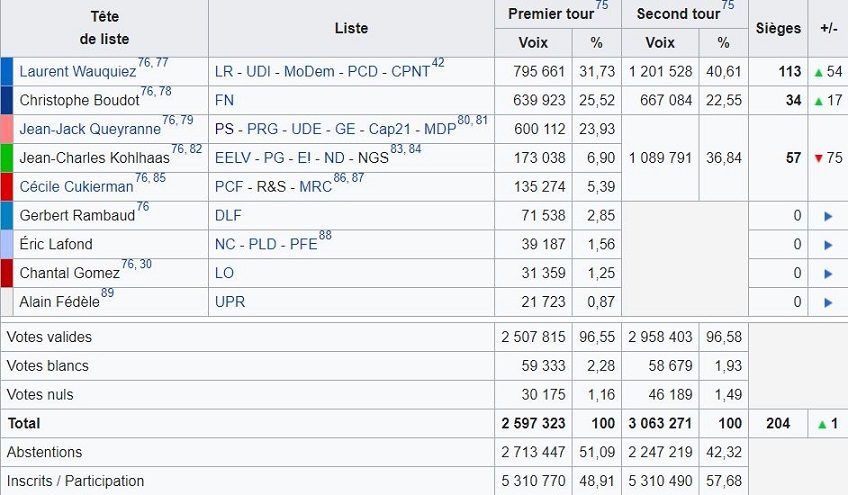Click the green up arrow beside 54
Viewport: 848px width, 495px height.
pos(817,72)
